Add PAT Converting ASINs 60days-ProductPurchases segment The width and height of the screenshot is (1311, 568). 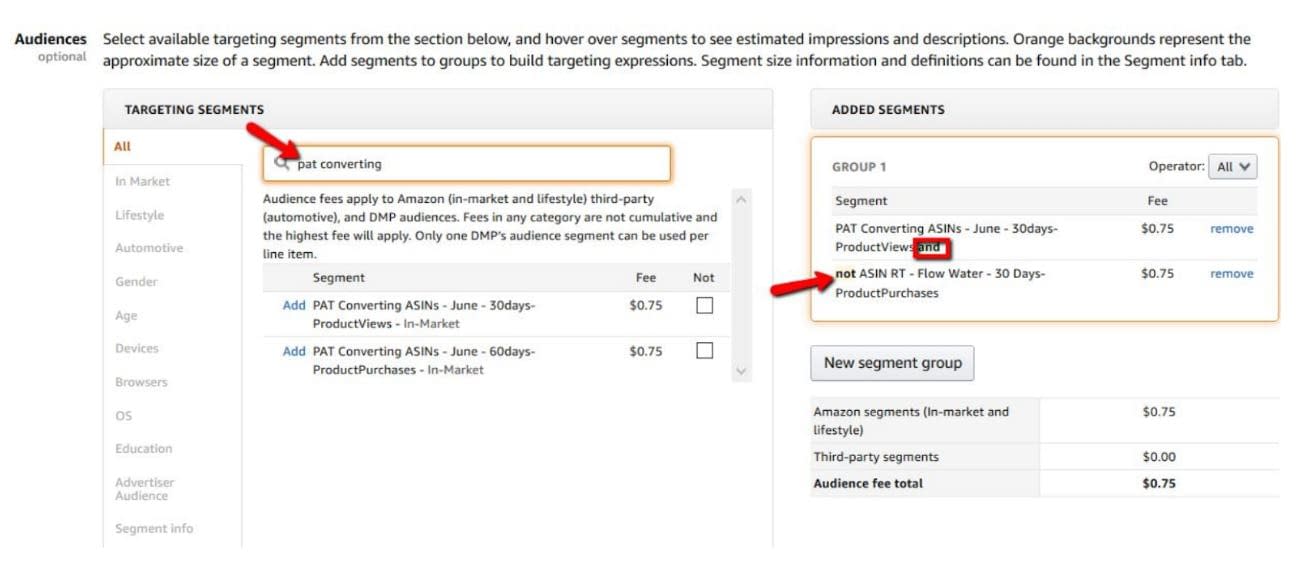pos(294,351)
